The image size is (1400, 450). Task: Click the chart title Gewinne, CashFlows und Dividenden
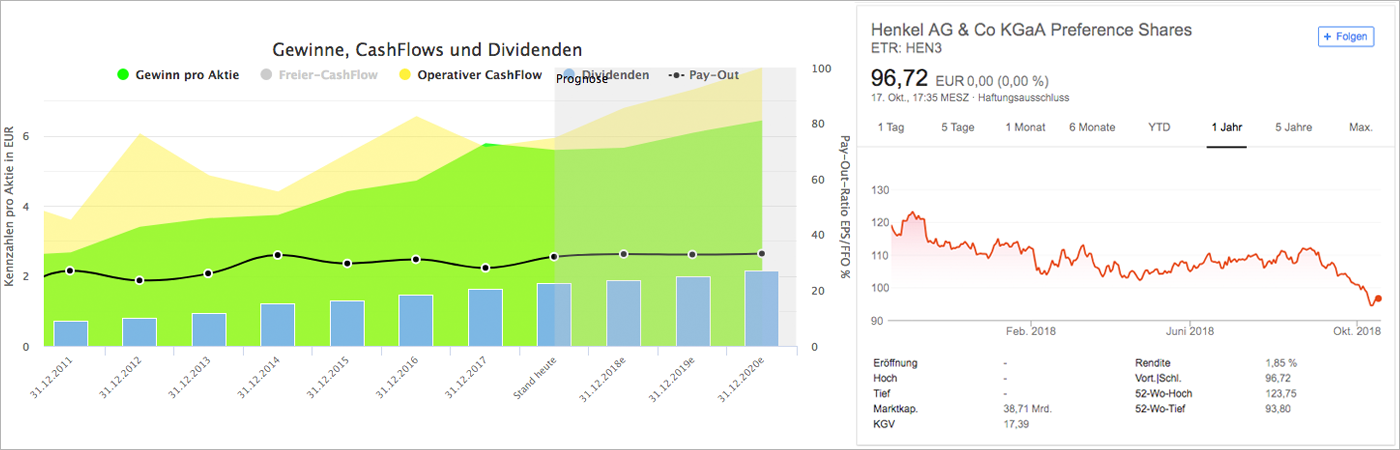[428, 49]
